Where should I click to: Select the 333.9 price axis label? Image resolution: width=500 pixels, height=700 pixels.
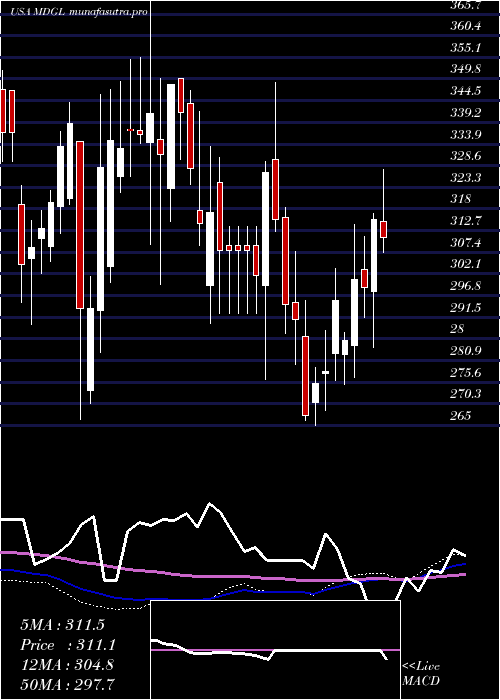point(466,134)
